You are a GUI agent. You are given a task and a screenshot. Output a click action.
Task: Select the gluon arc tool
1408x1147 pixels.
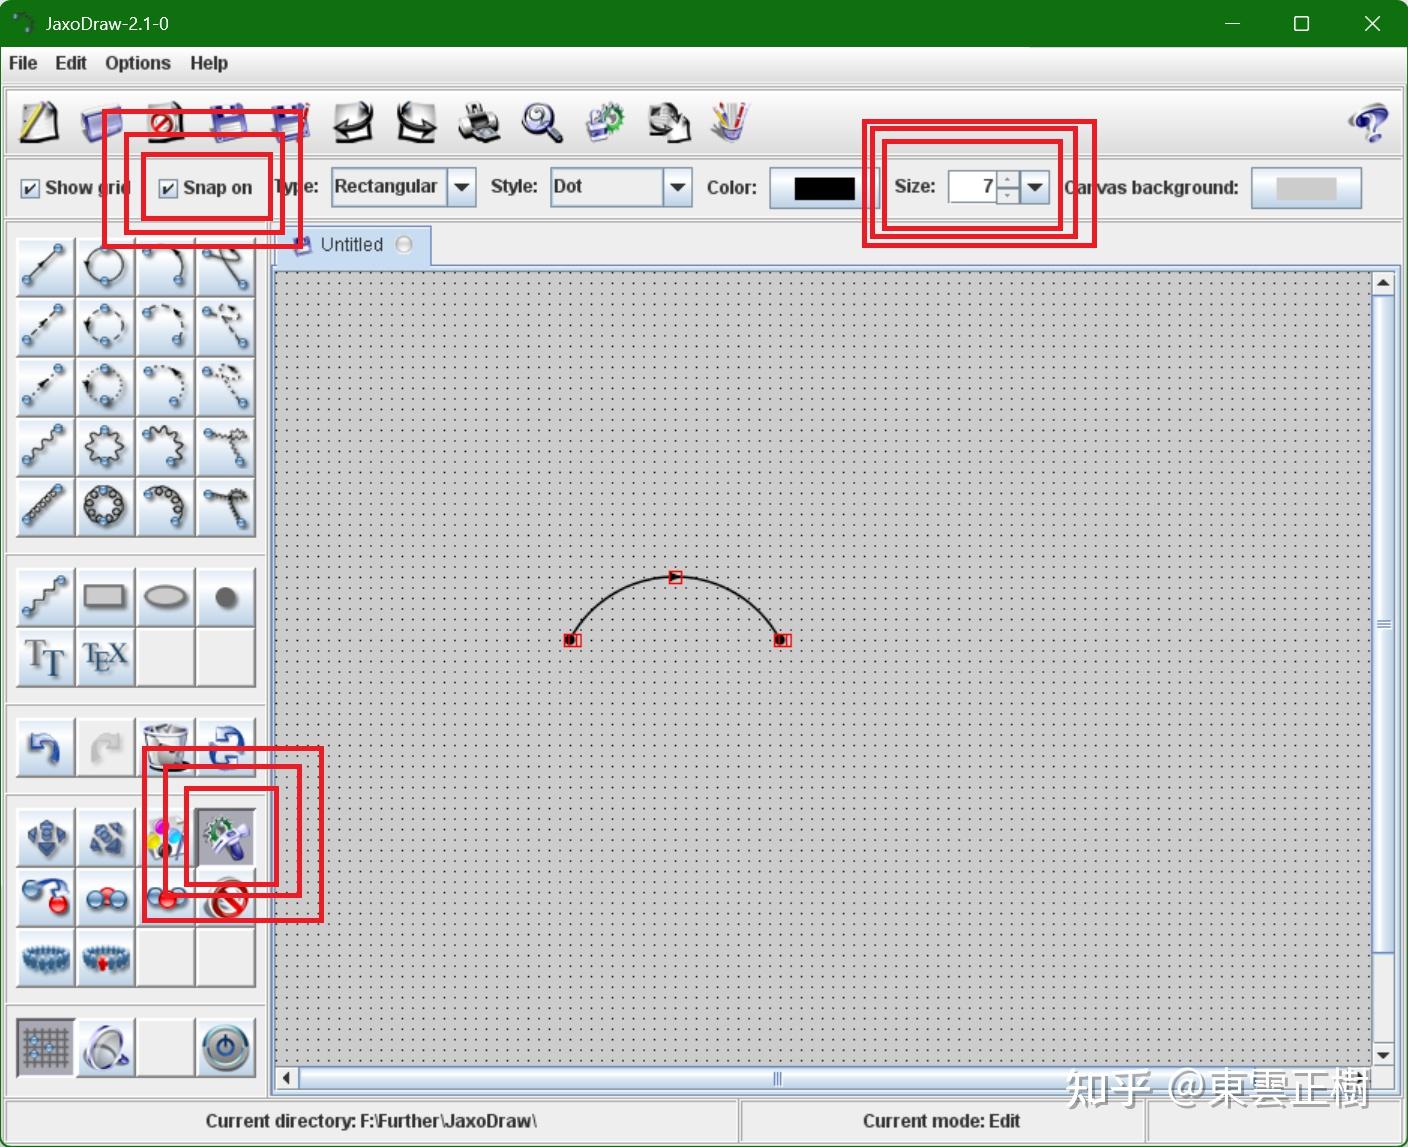[x=165, y=507]
